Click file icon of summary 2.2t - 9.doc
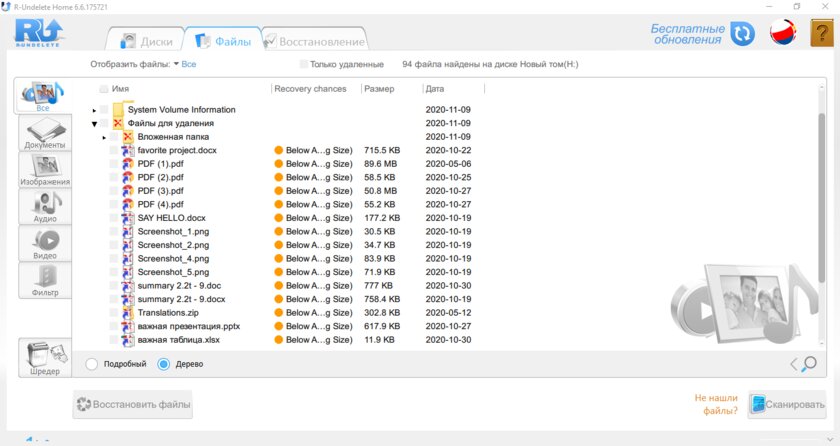The width and height of the screenshot is (840, 446). 128,286
